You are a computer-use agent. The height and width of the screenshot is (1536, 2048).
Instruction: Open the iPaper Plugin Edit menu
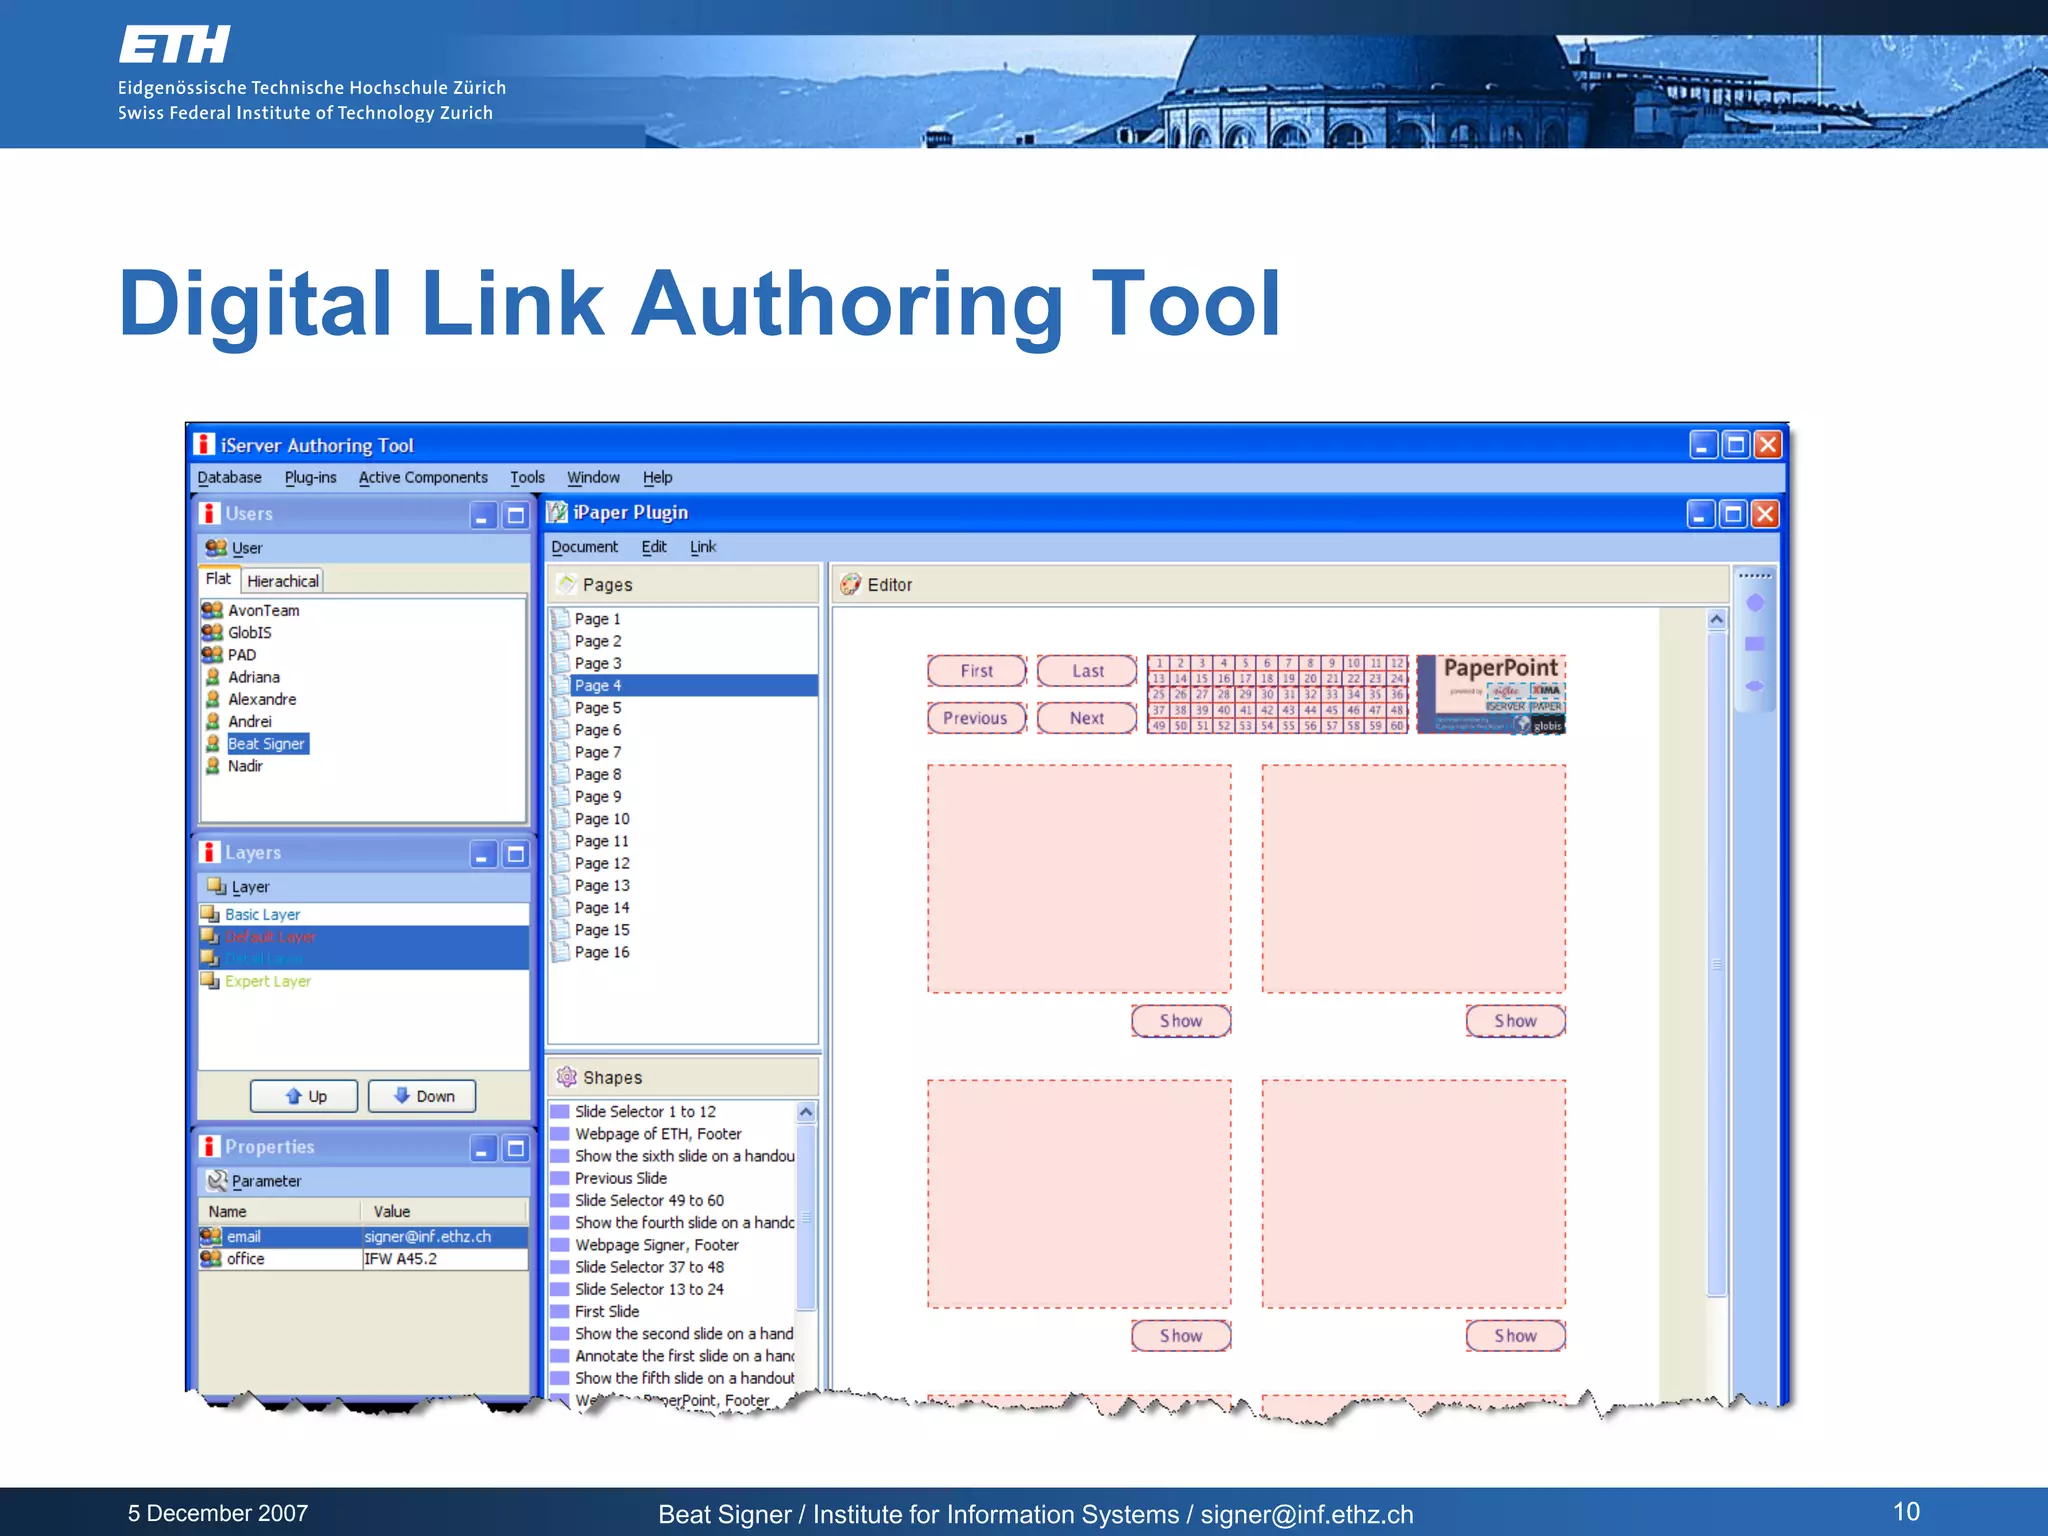tap(654, 547)
